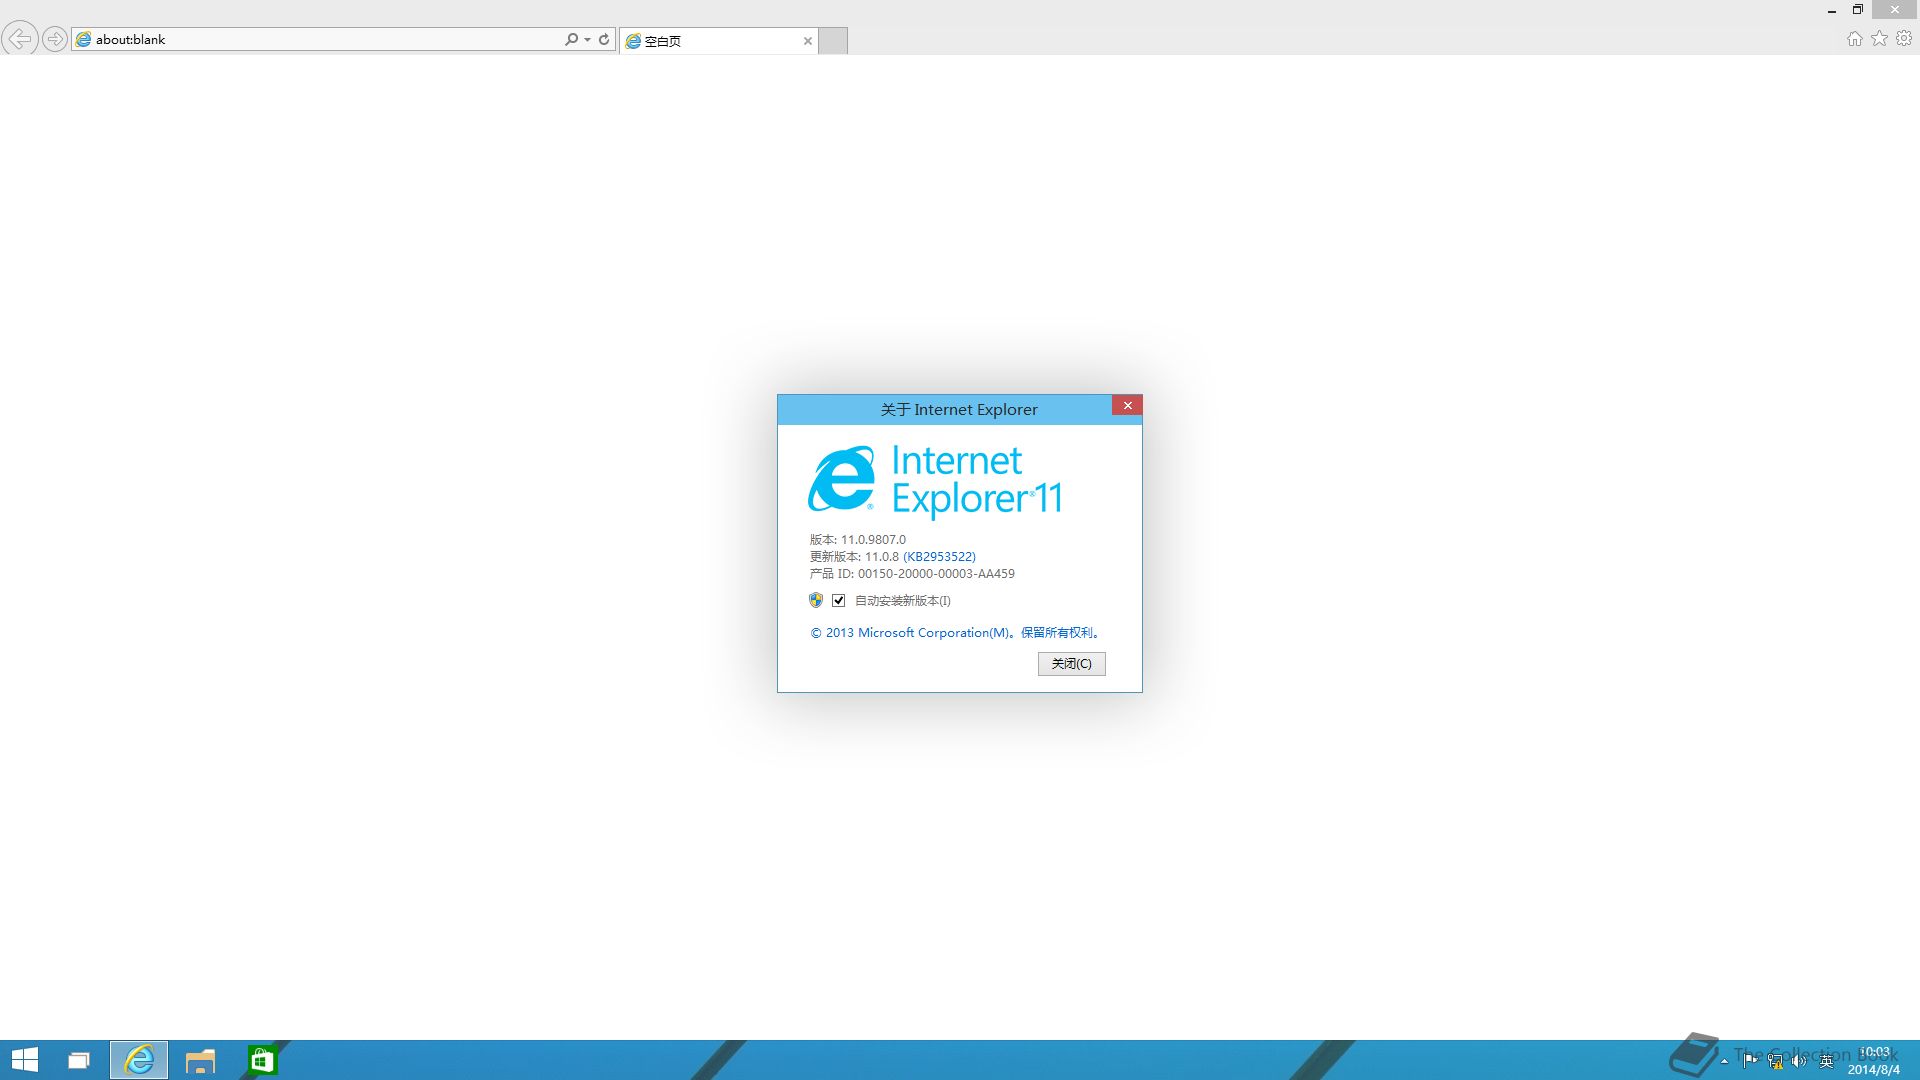The width and height of the screenshot is (1920, 1080).
Task: Open the address bar autocomplete dropdown arrow
Action: [x=587, y=39]
